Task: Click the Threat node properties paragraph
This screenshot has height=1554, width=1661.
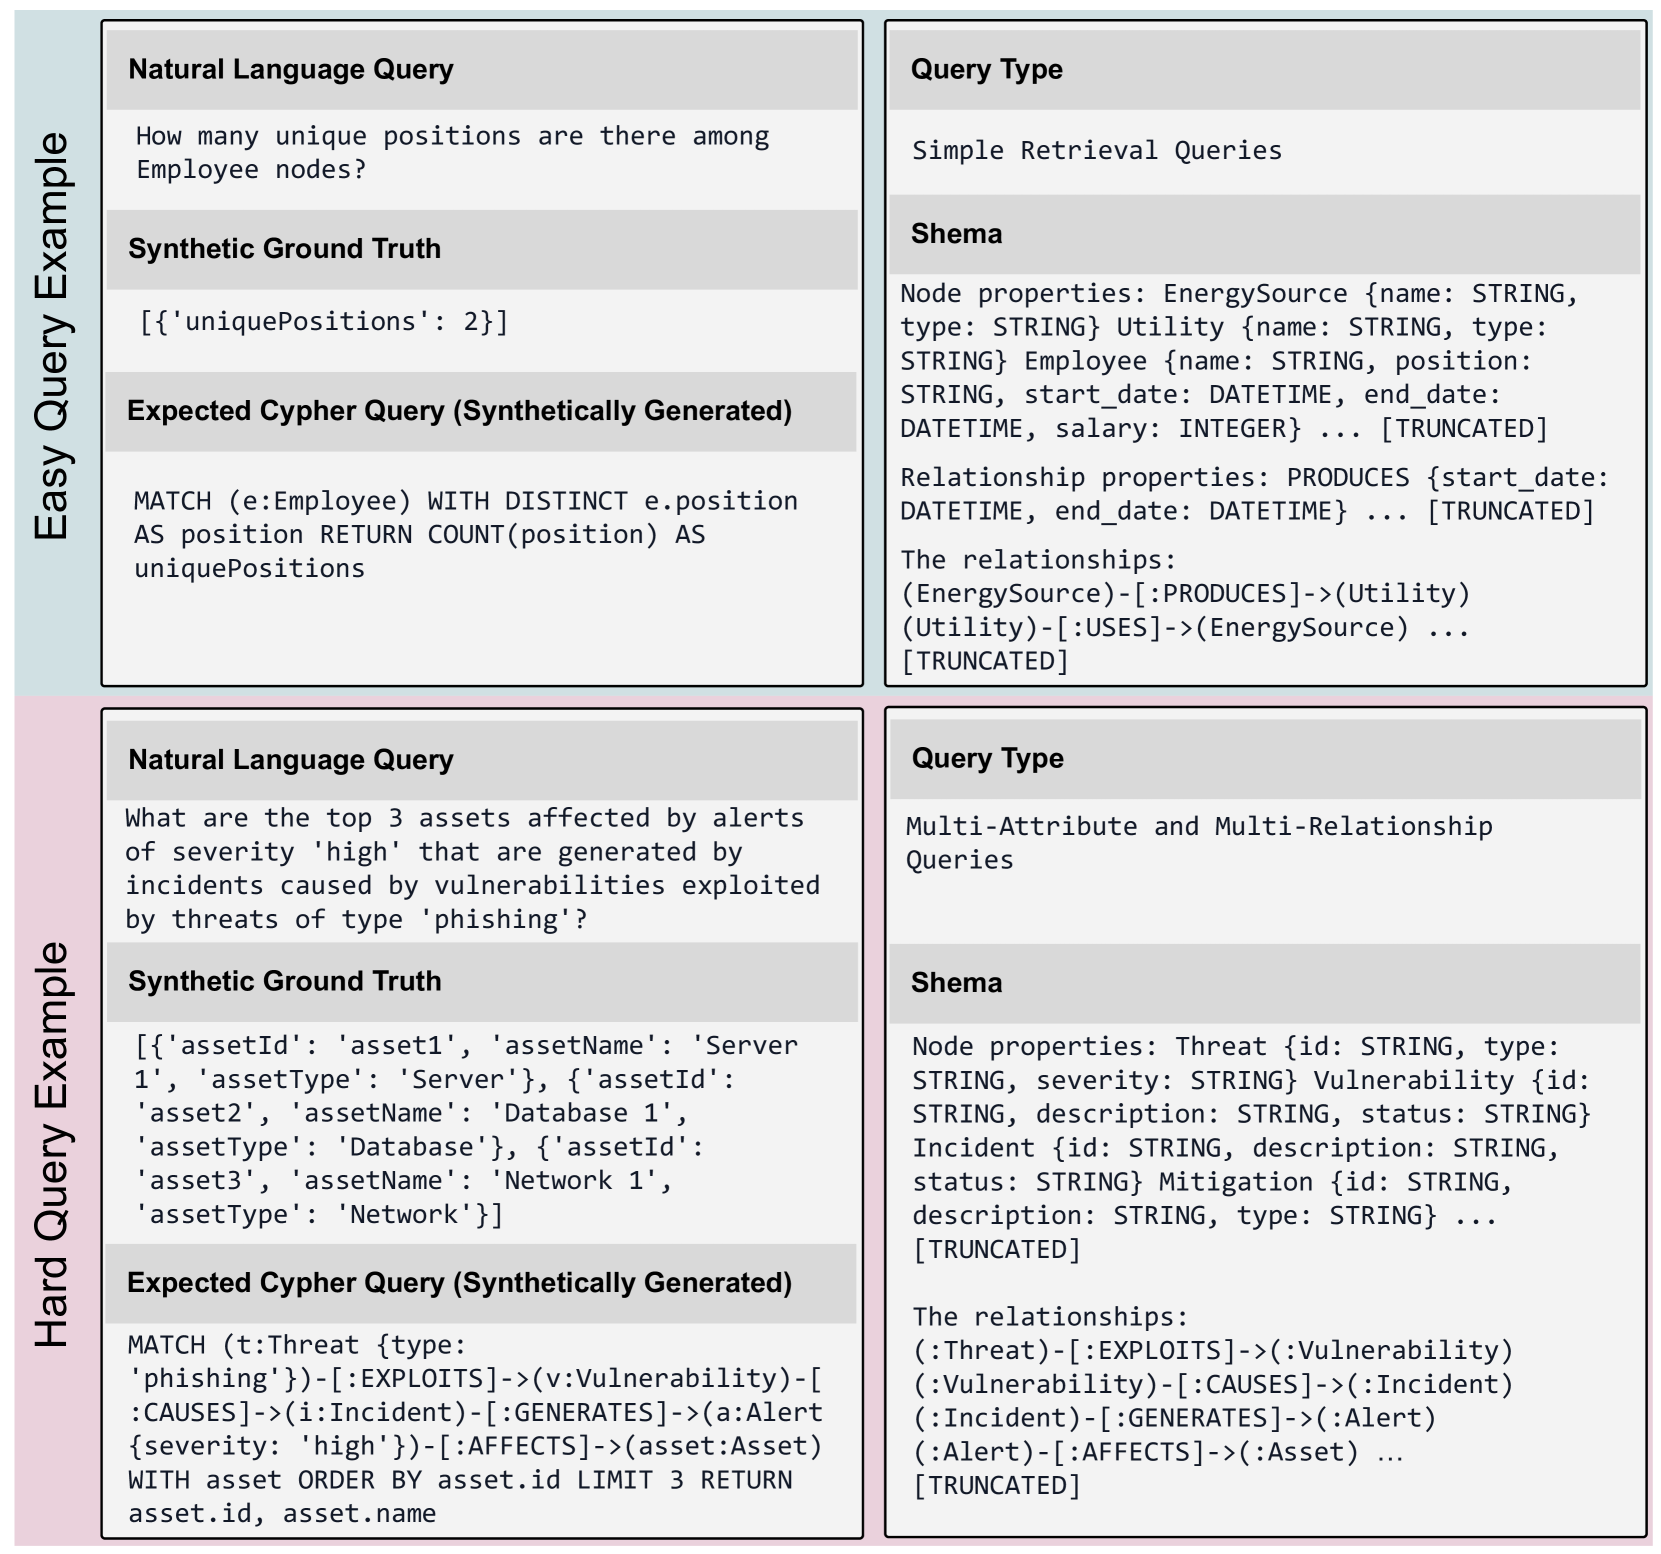Action: pyautogui.click(x=1250, y=1147)
